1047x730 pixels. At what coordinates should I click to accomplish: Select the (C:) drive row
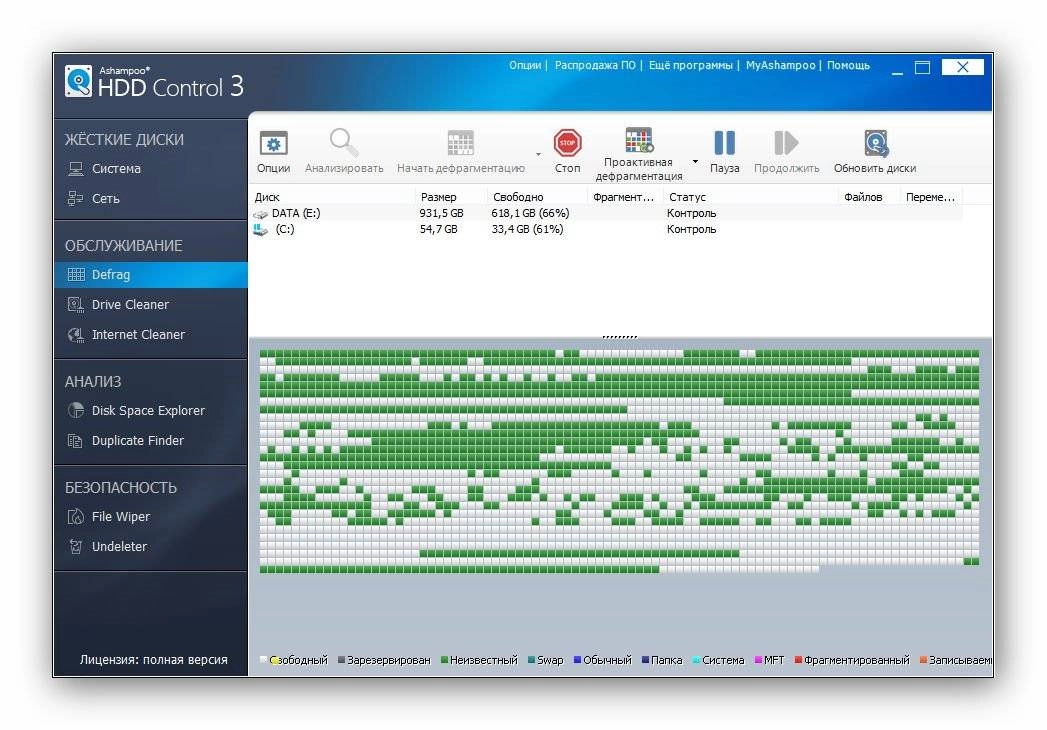607,229
